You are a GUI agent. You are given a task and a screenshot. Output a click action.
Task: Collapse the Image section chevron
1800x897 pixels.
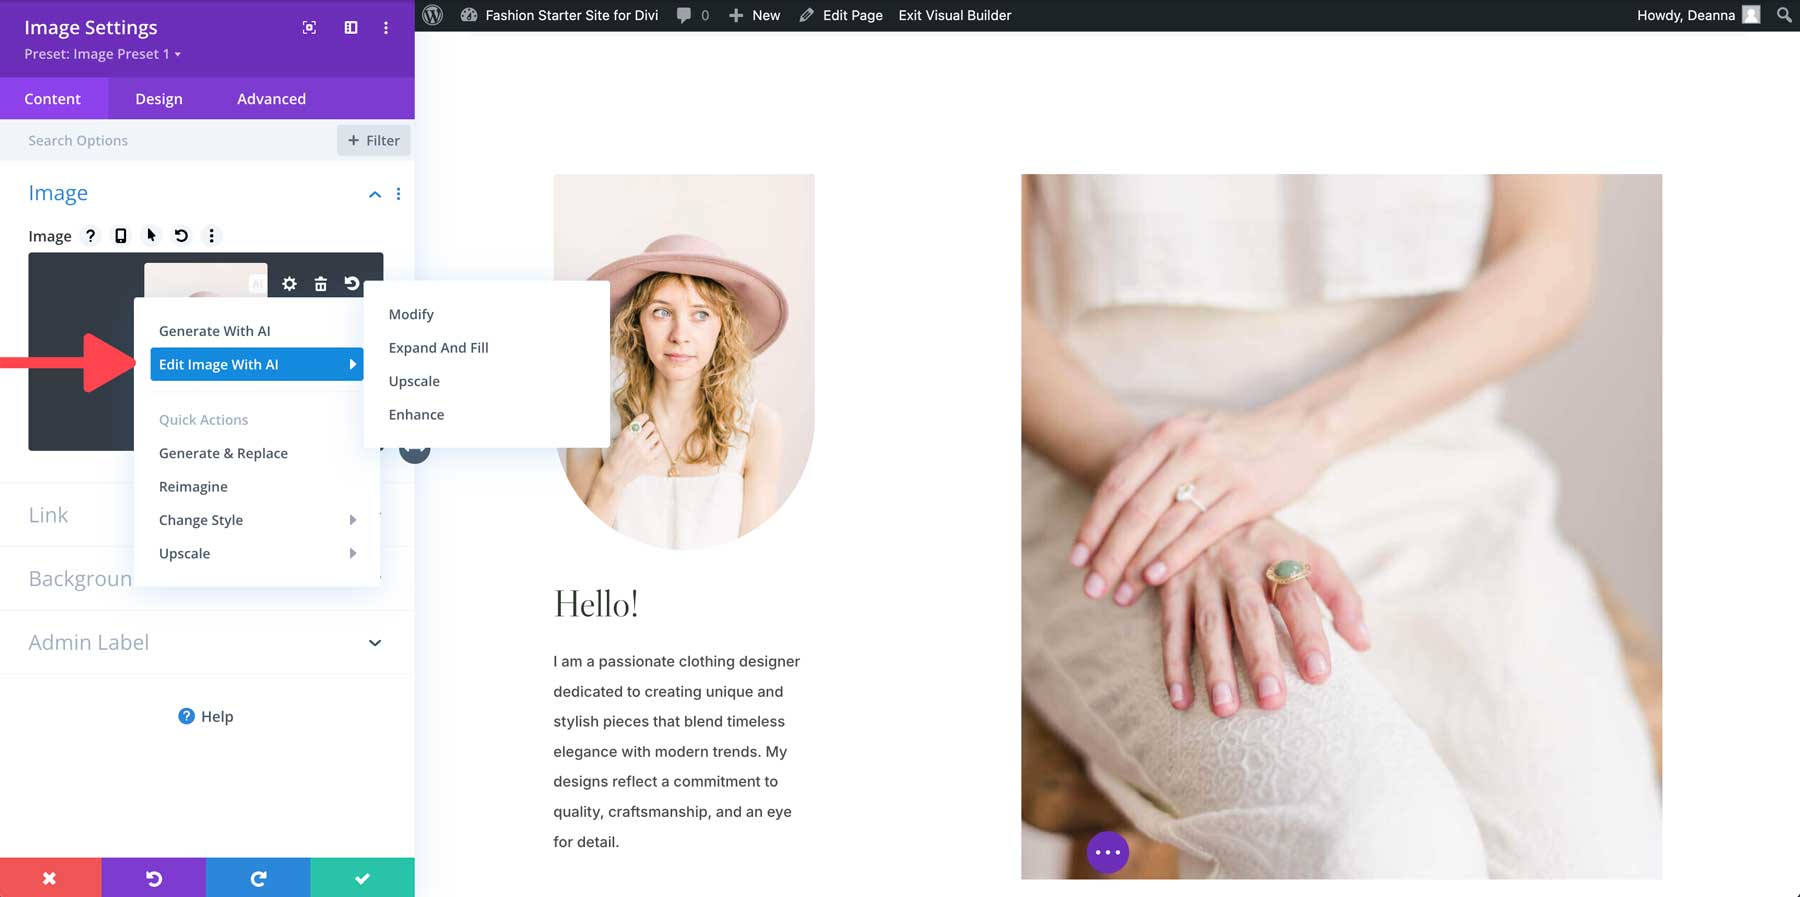point(375,194)
